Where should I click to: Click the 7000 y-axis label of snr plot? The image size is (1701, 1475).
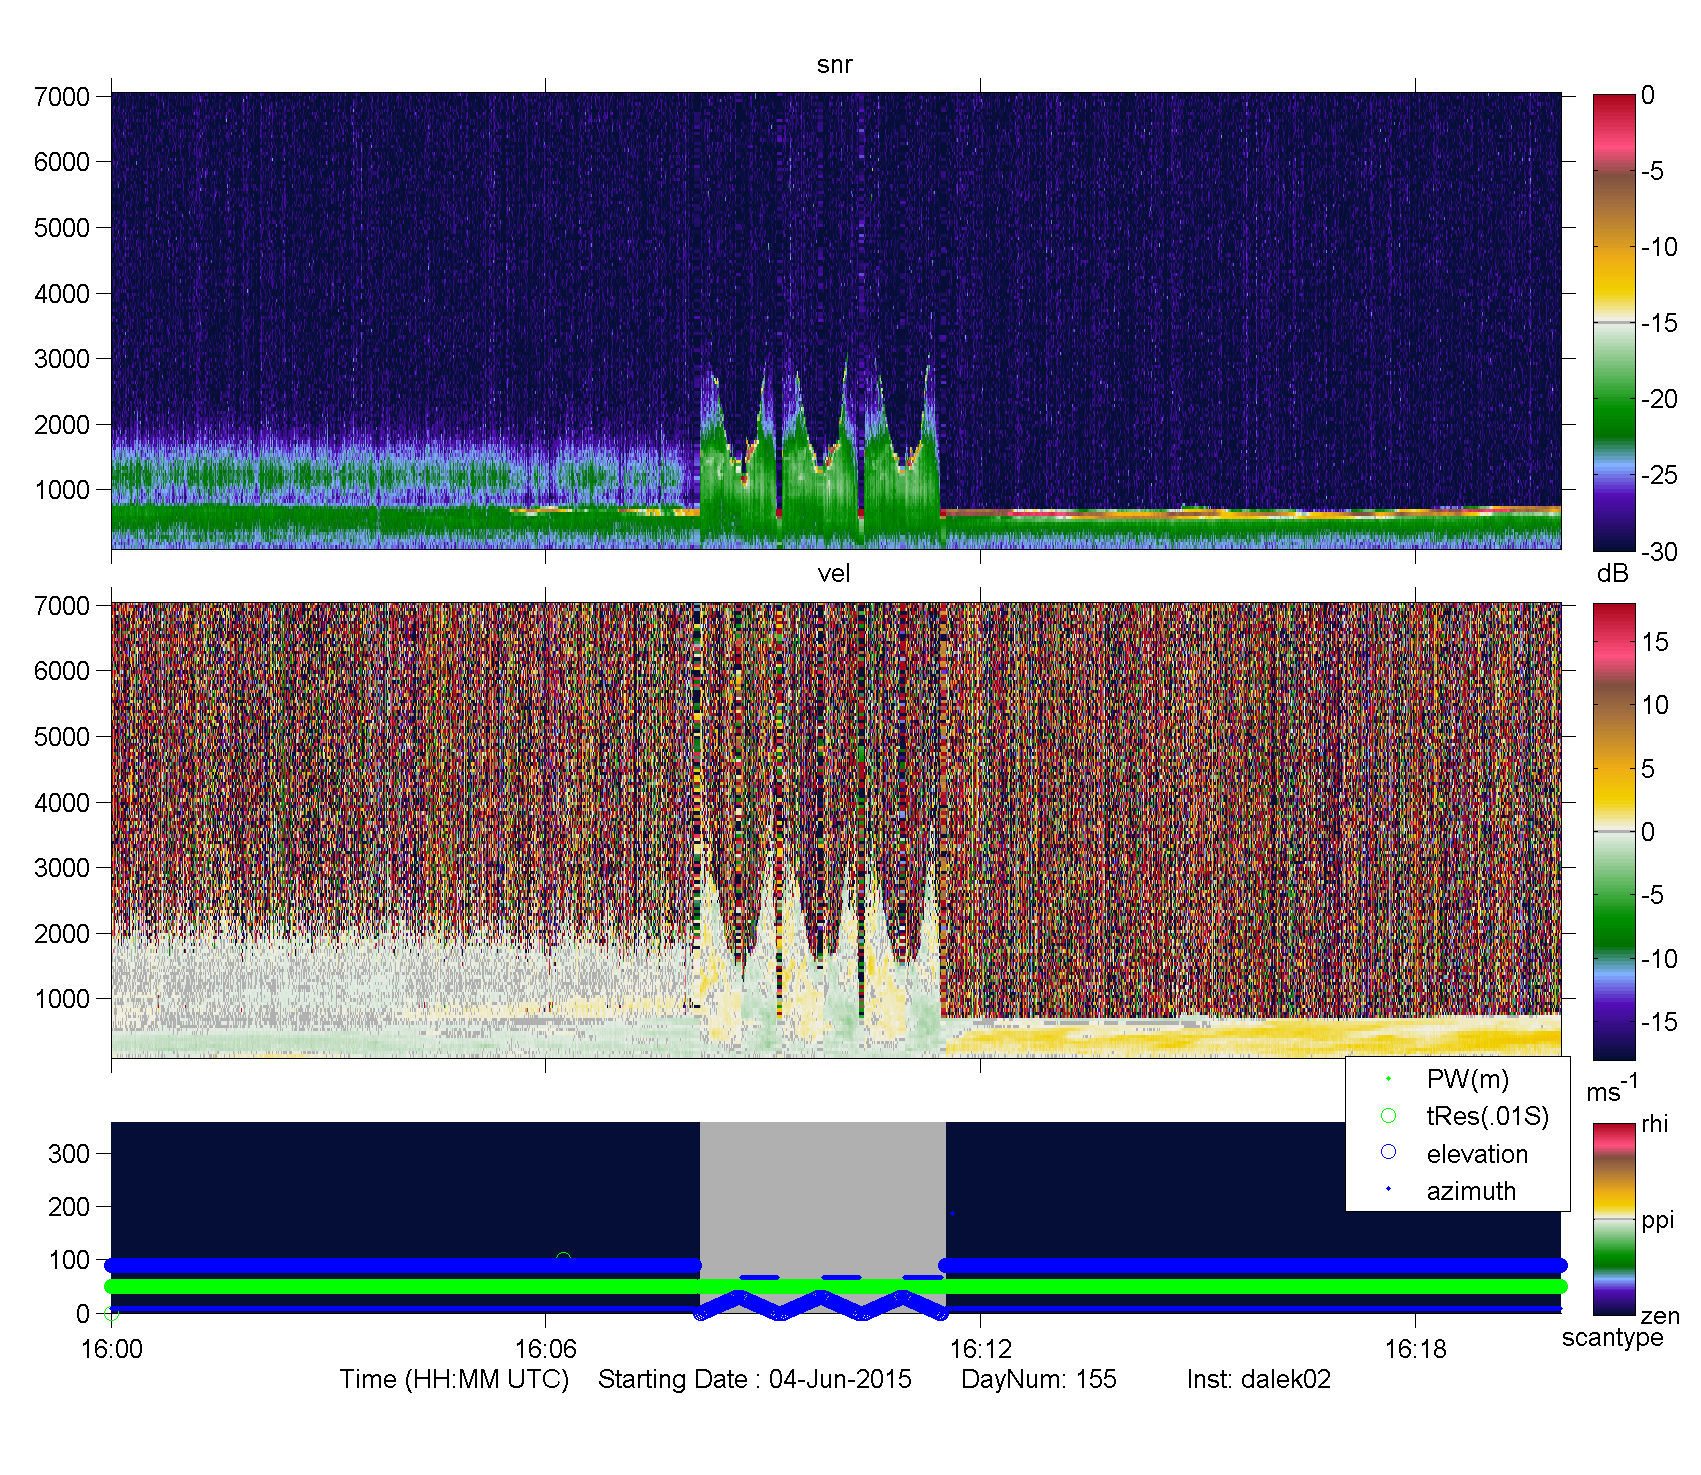[62, 97]
